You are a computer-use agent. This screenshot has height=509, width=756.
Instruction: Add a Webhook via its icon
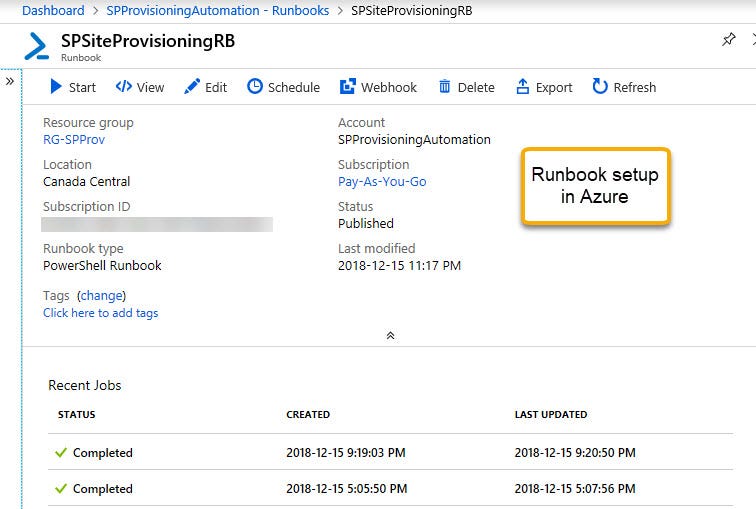click(348, 87)
